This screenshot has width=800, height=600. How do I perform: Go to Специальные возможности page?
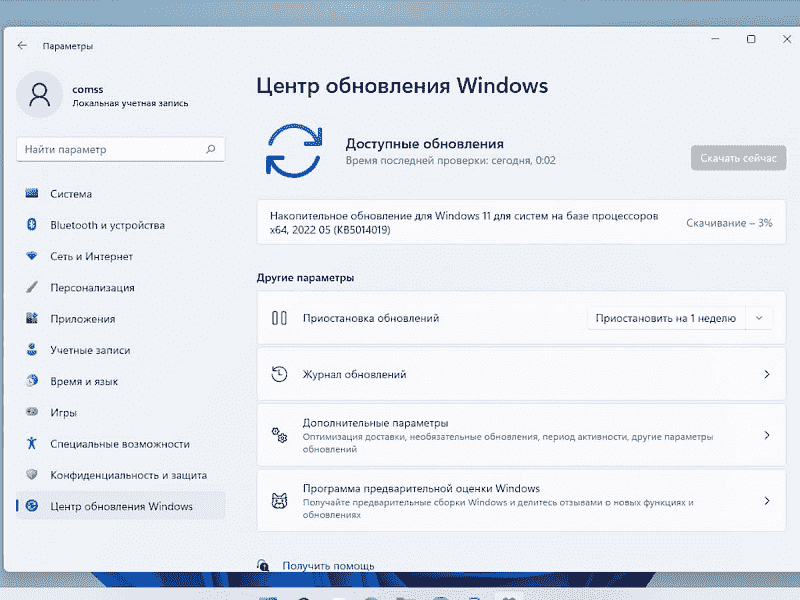tap(120, 443)
